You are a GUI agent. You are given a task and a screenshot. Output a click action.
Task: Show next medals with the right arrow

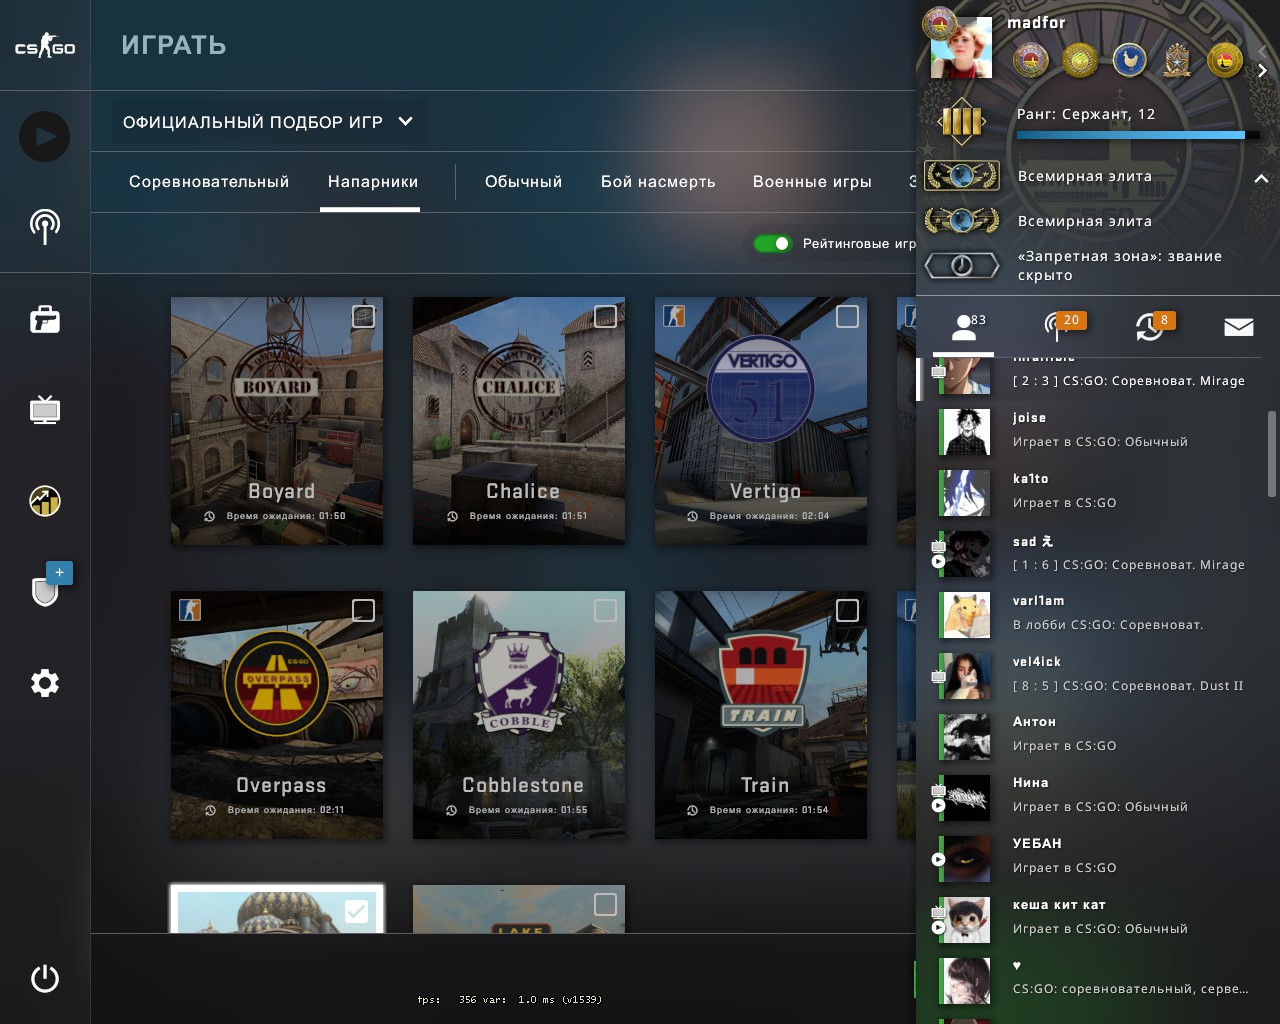pos(1262,70)
